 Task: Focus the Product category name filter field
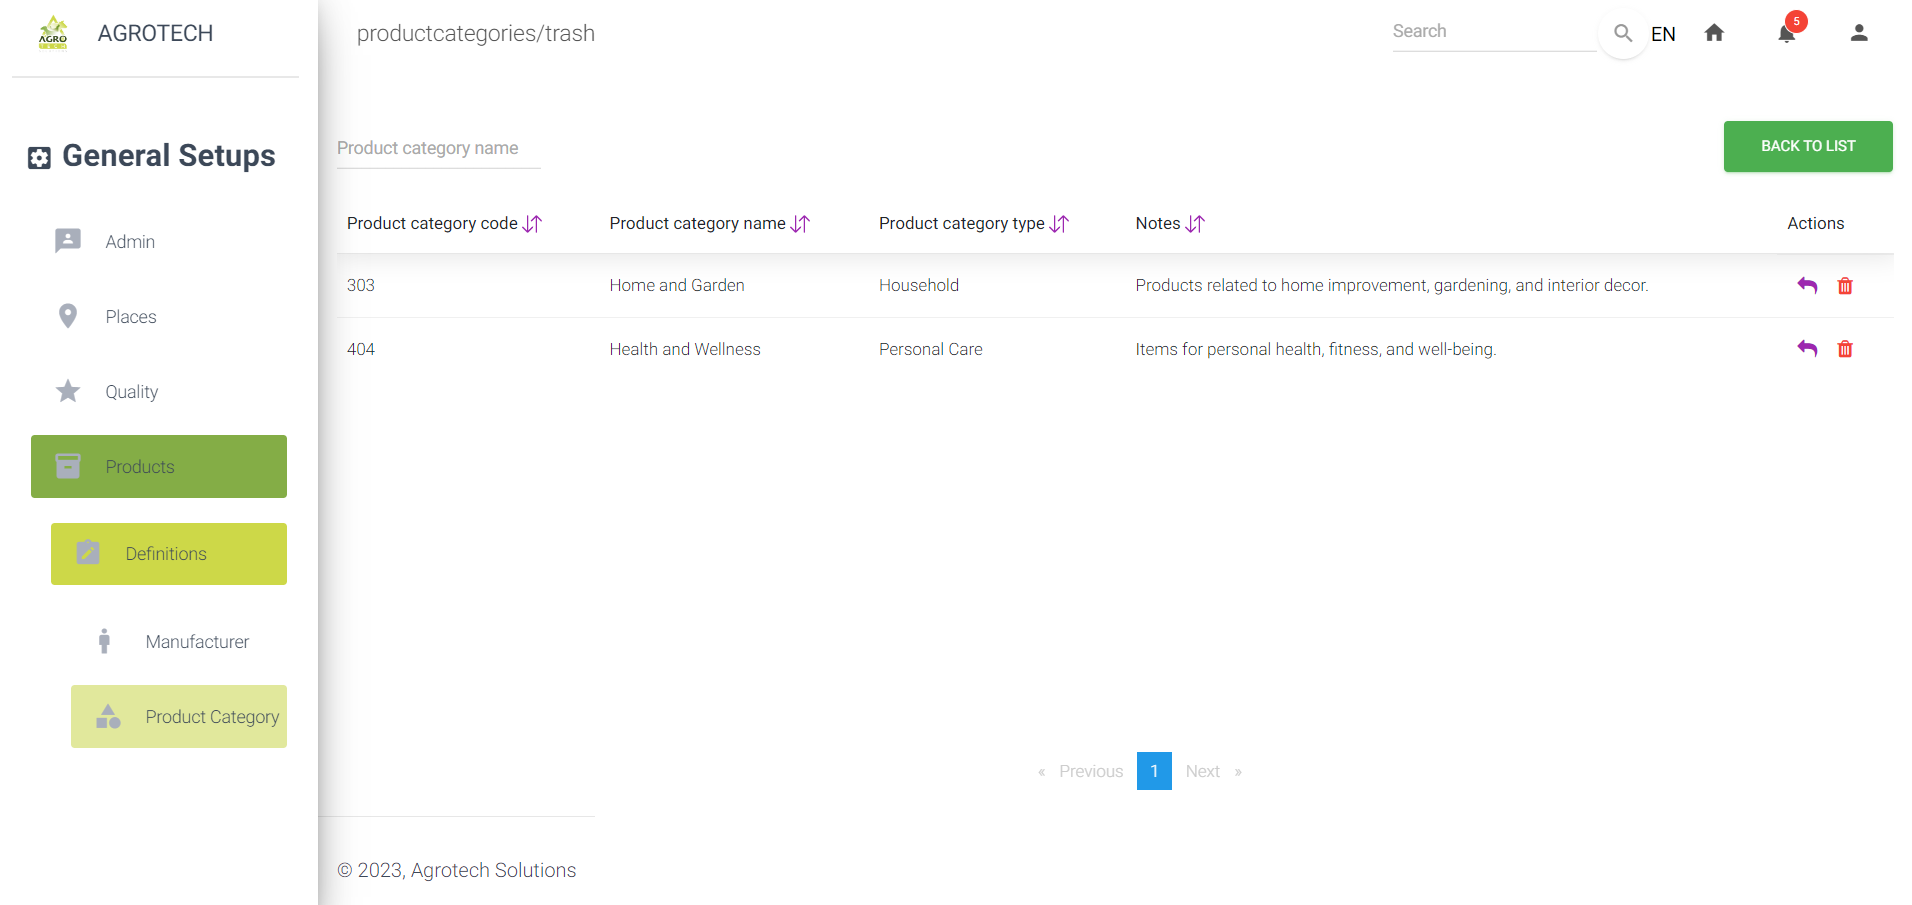438,149
